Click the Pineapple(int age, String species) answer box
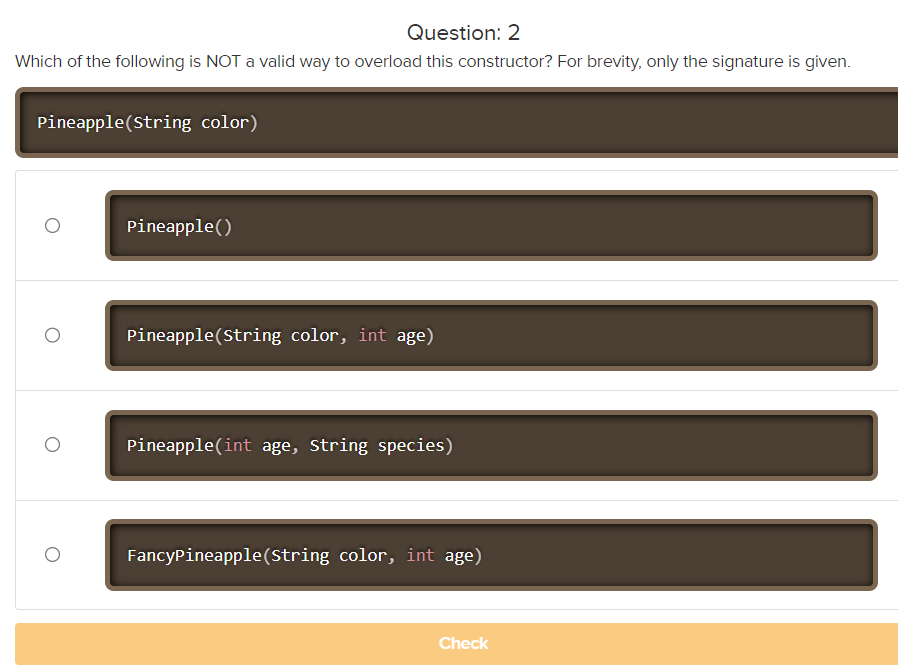This screenshot has width=898, height=668. 490,444
